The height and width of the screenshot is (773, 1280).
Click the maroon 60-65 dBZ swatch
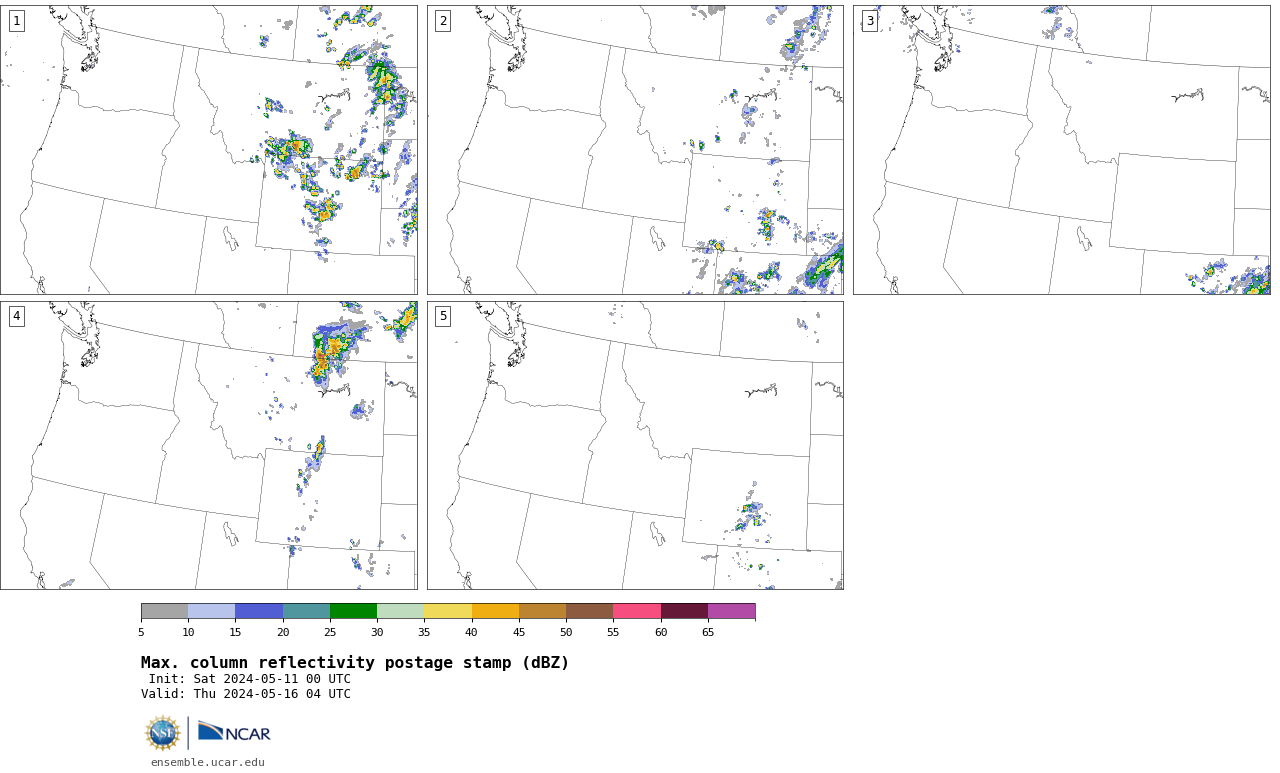(x=684, y=611)
